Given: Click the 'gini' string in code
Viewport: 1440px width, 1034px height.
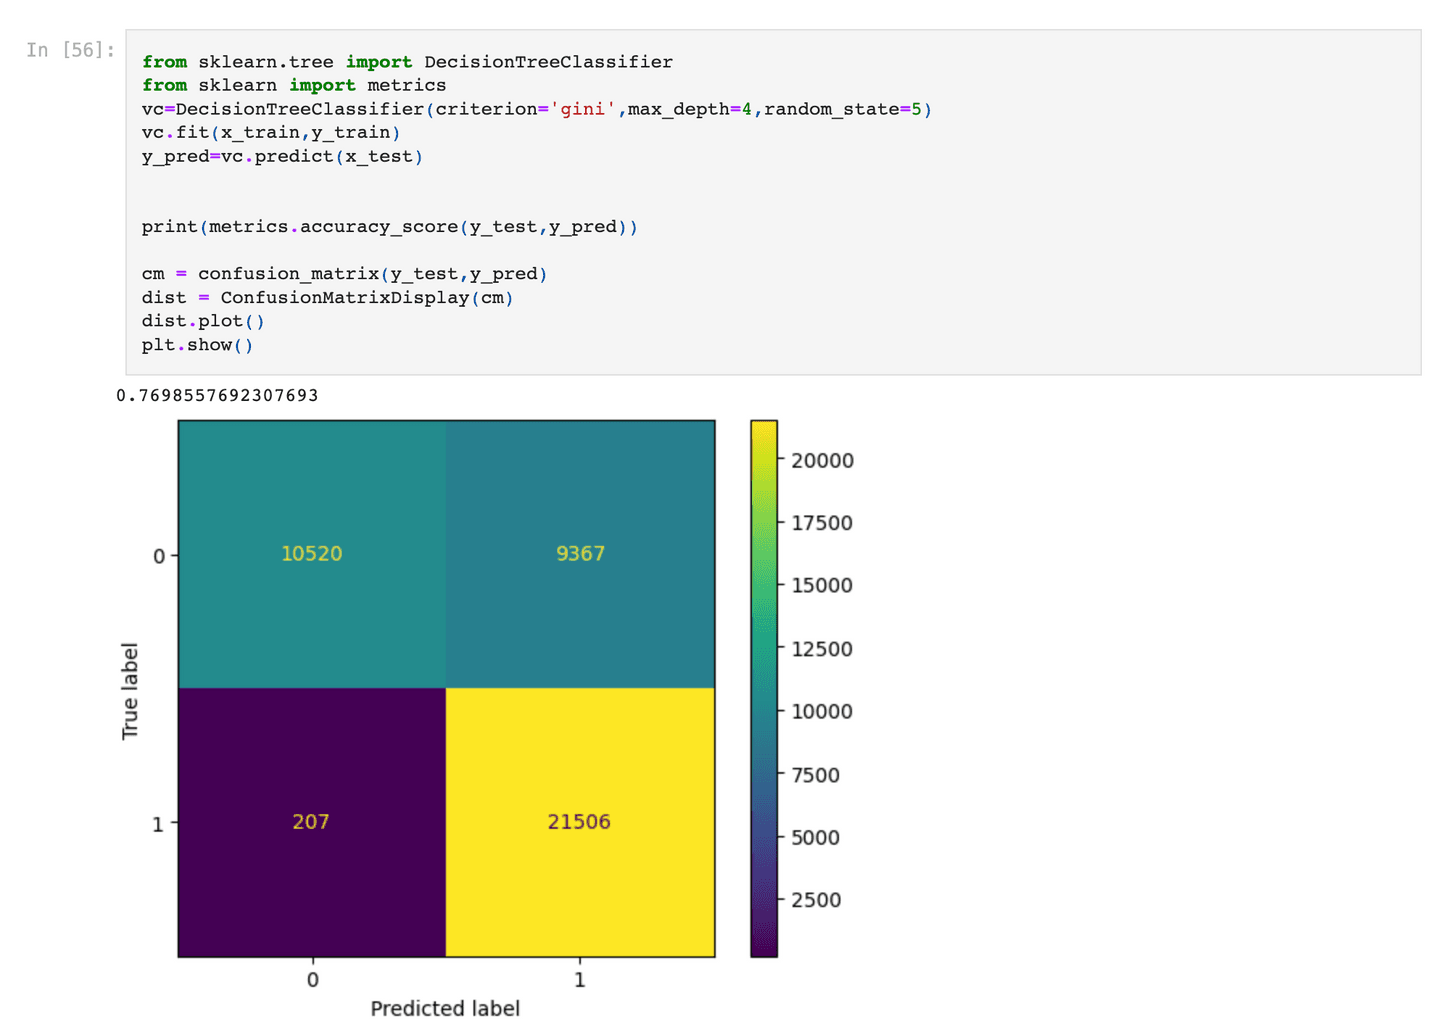Looking at the screenshot, I should coord(582,109).
